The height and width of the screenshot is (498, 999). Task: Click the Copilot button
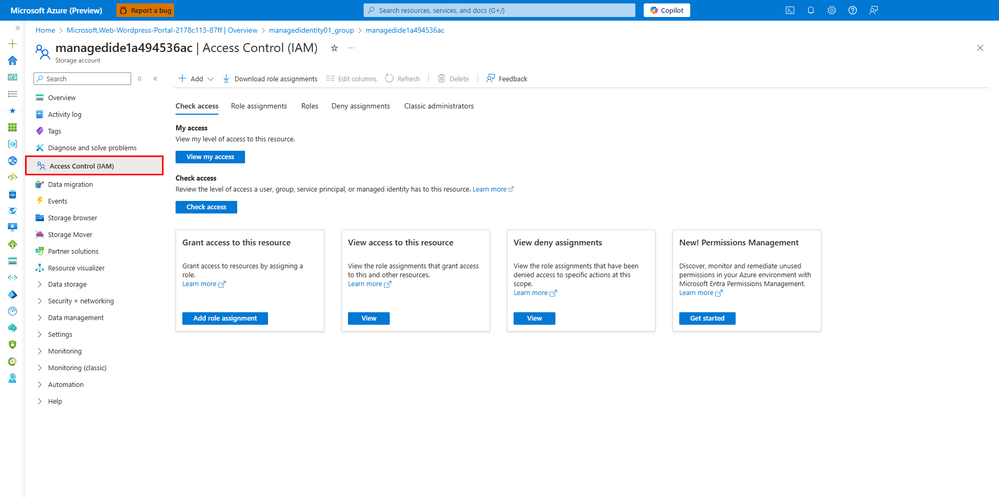pyautogui.click(x=666, y=10)
